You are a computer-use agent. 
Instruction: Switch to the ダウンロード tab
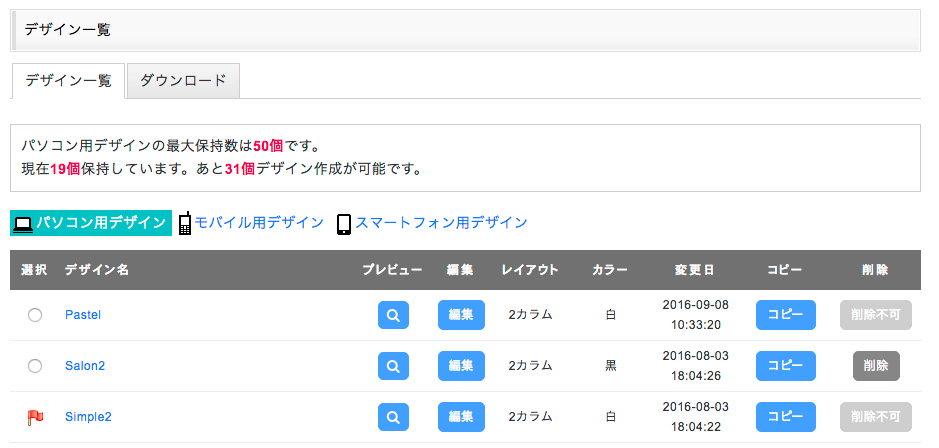(183, 81)
